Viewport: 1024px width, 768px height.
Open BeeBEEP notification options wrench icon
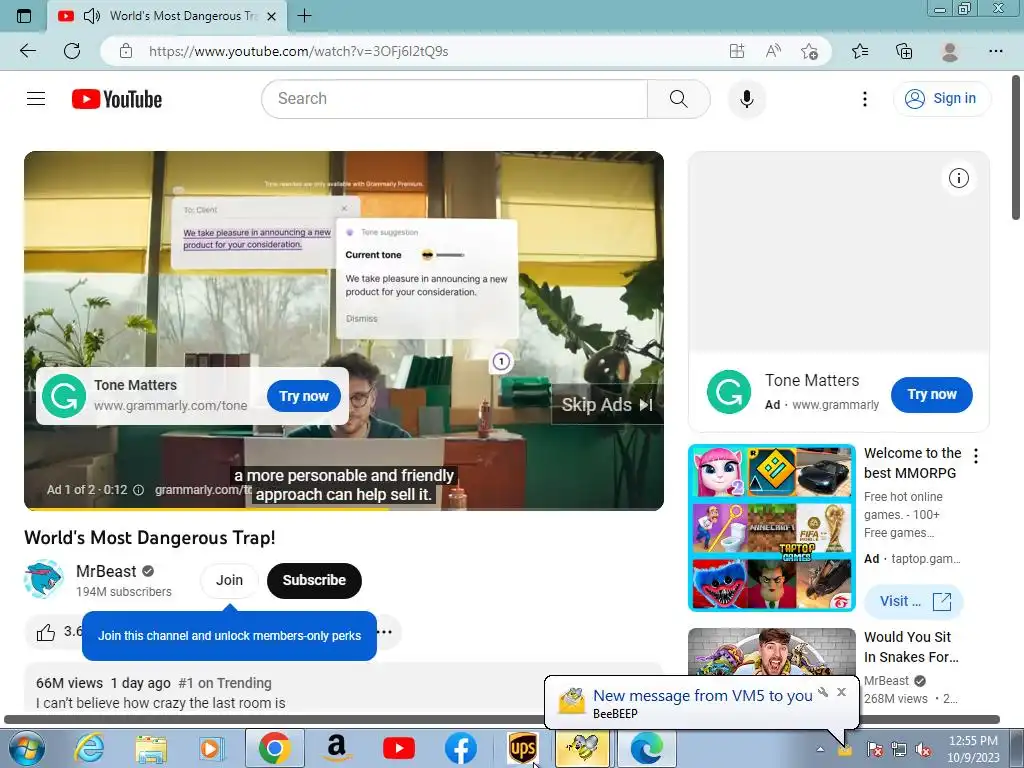pyautogui.click(x=823, y=692)
